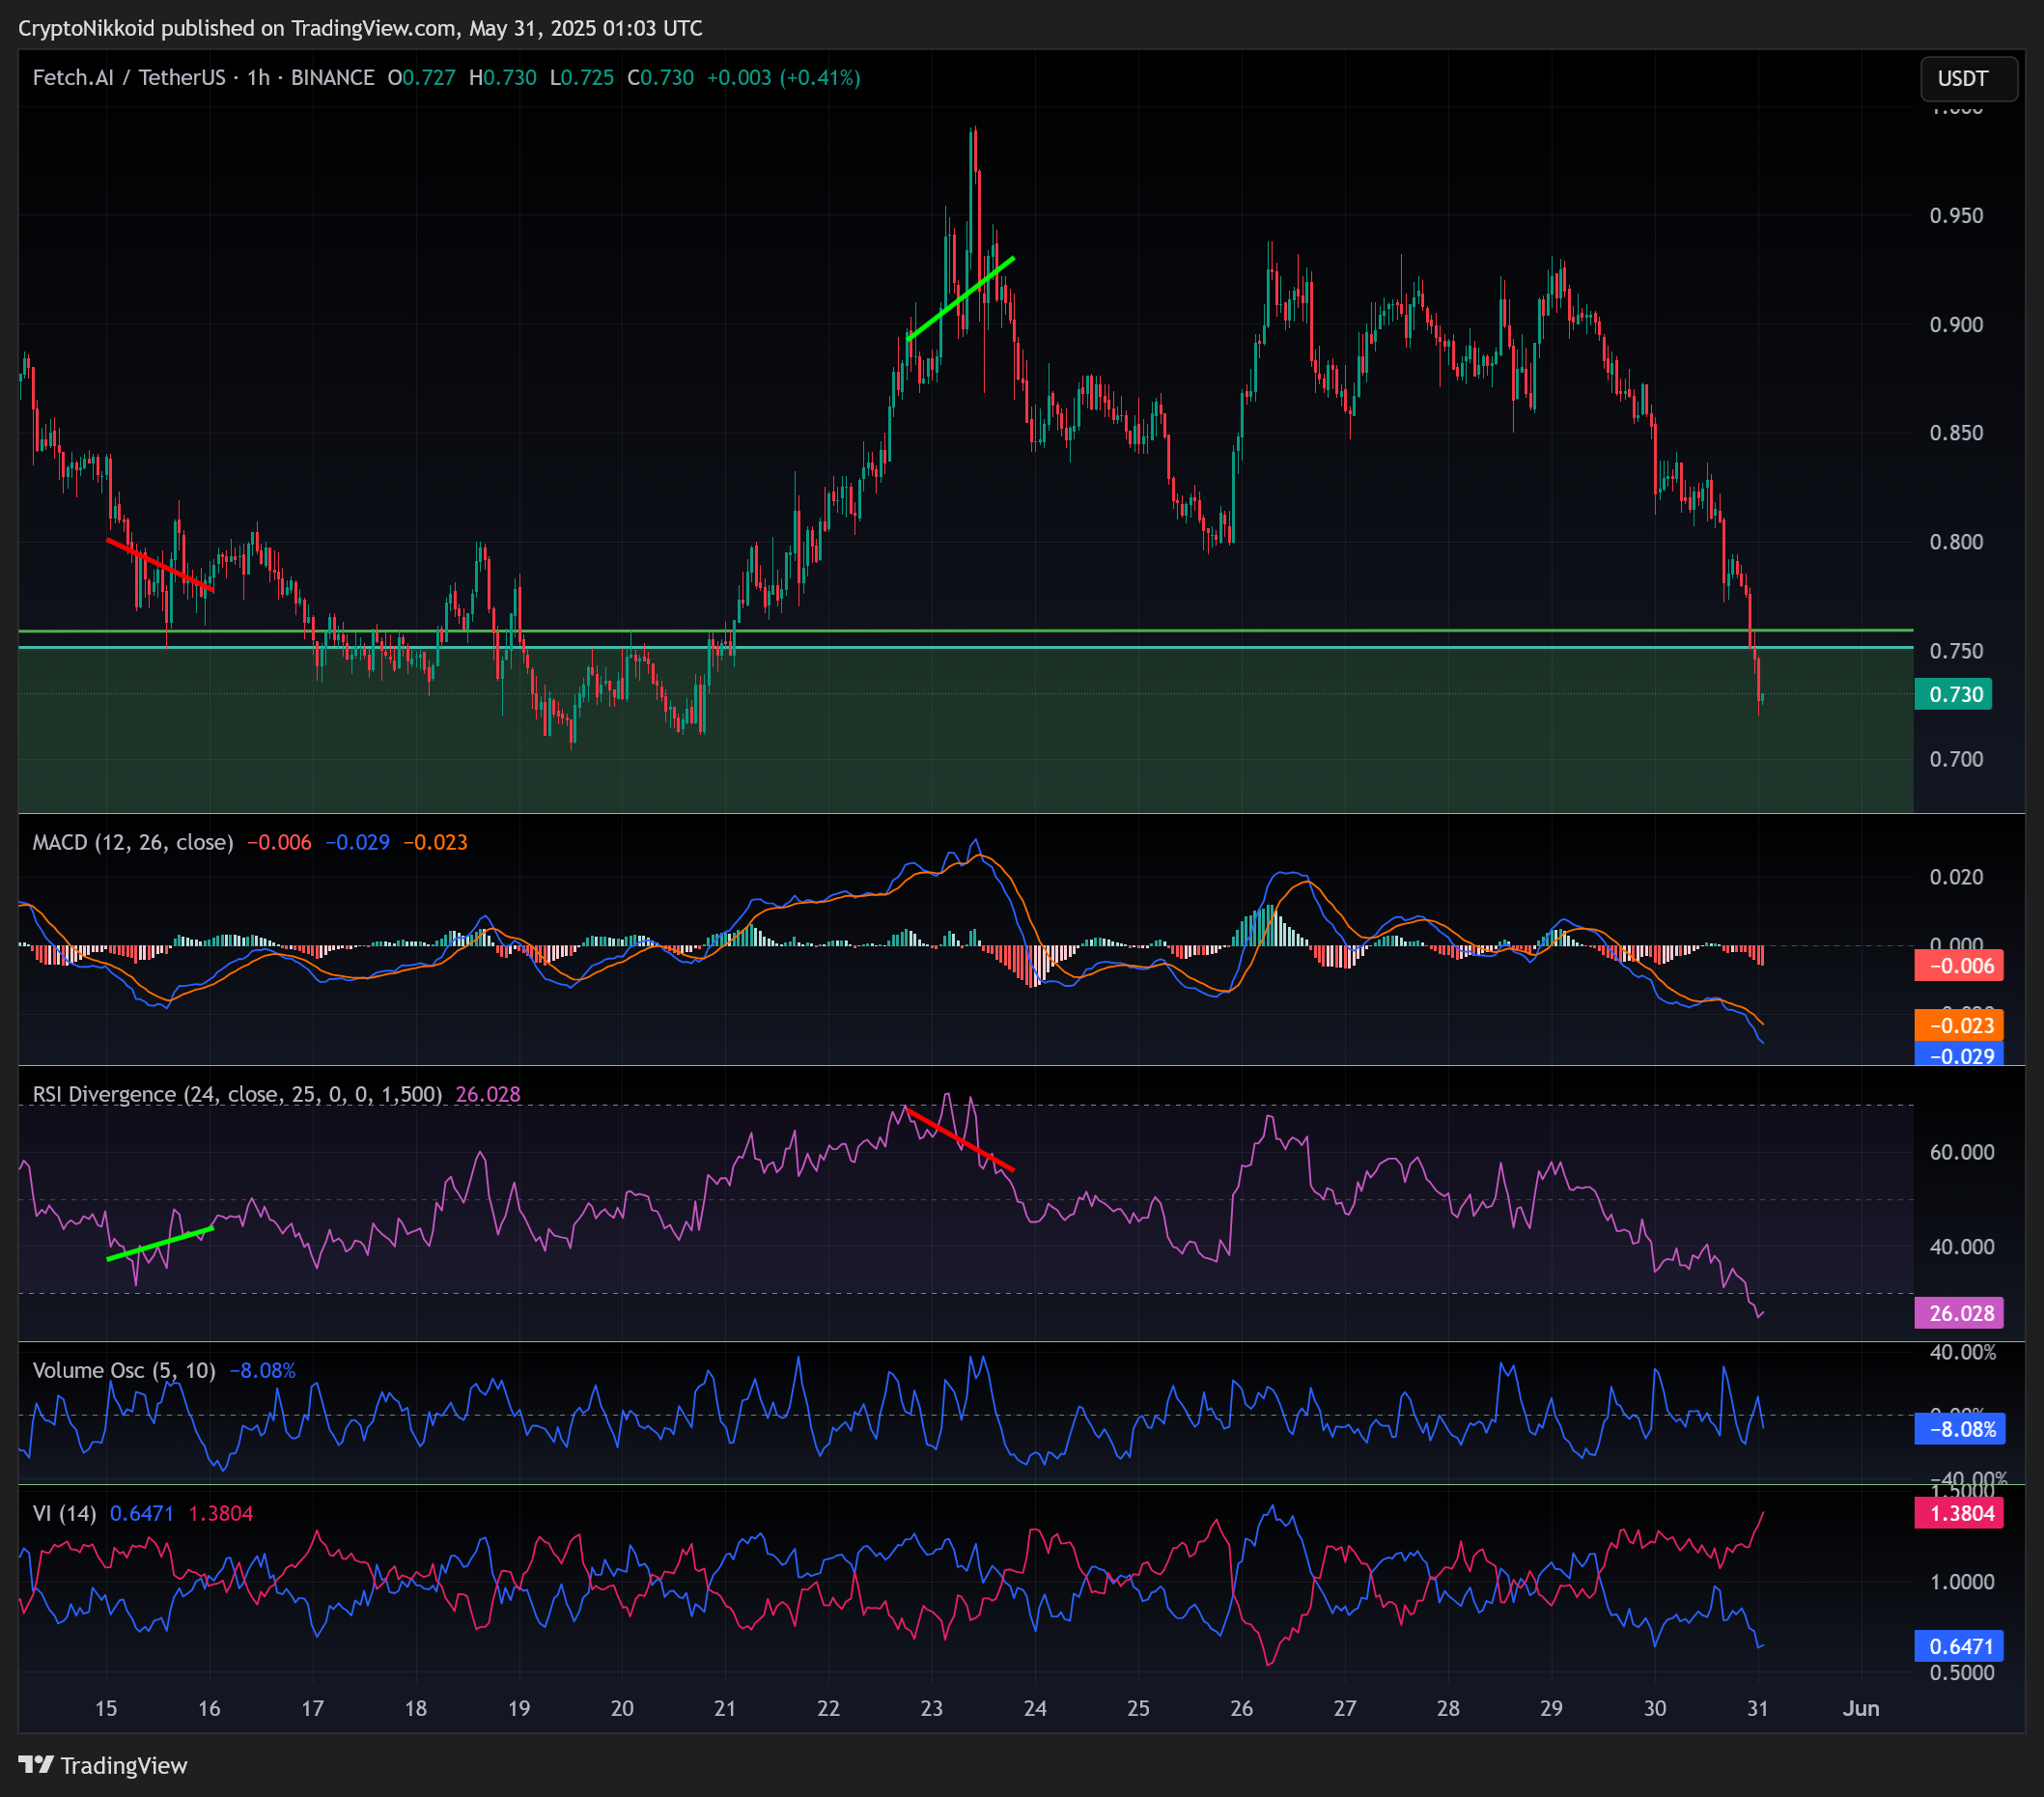This screenshot has width=2044, height=1797.
Task: Click the current price label 0.730
Action: coord(1953,694)
